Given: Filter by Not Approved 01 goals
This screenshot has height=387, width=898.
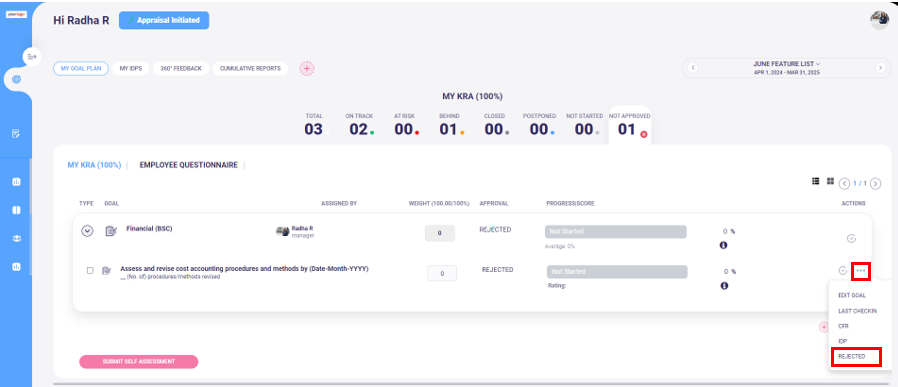Looking at the screenshot, I should coord(629,125).
